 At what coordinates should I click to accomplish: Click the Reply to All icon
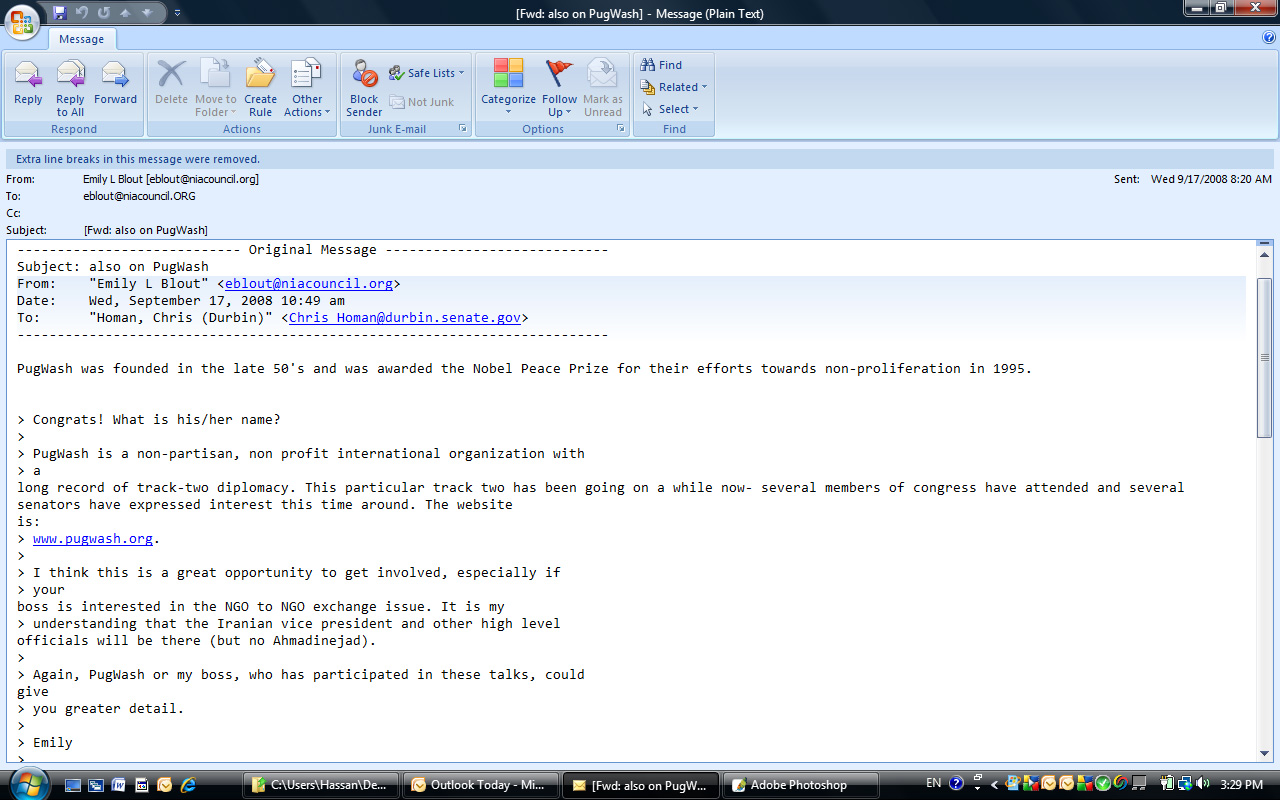70,75
